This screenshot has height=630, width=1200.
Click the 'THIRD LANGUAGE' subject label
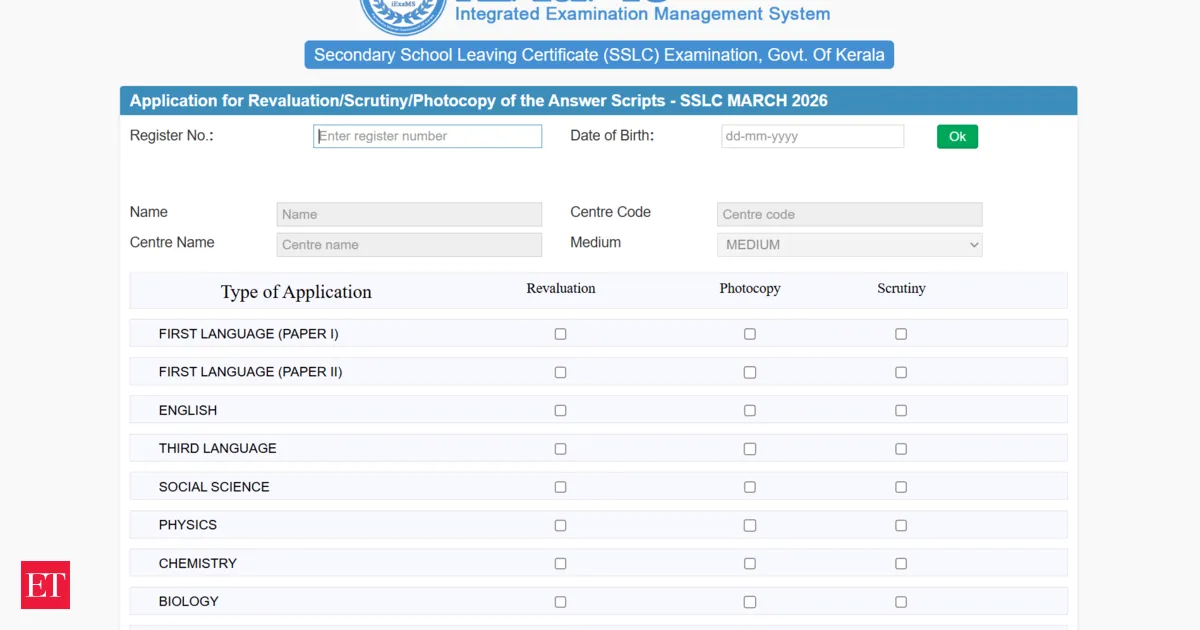(x=218, y=448)
